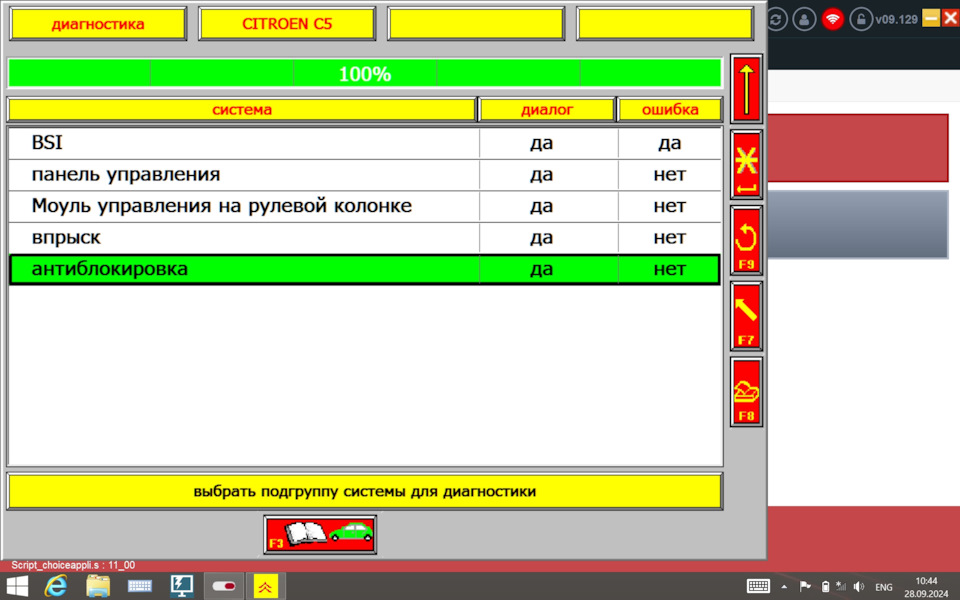Viewport: 960px width, 600px height.
Task: Open File Explorer from taskbar
Action: pyautogui.click(x=98, y=587)
